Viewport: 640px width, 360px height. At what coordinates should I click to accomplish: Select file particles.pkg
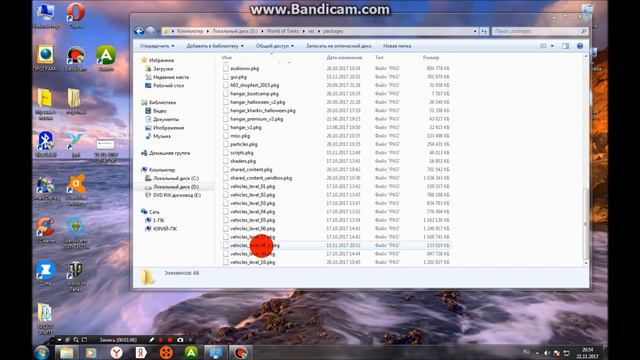244,144
